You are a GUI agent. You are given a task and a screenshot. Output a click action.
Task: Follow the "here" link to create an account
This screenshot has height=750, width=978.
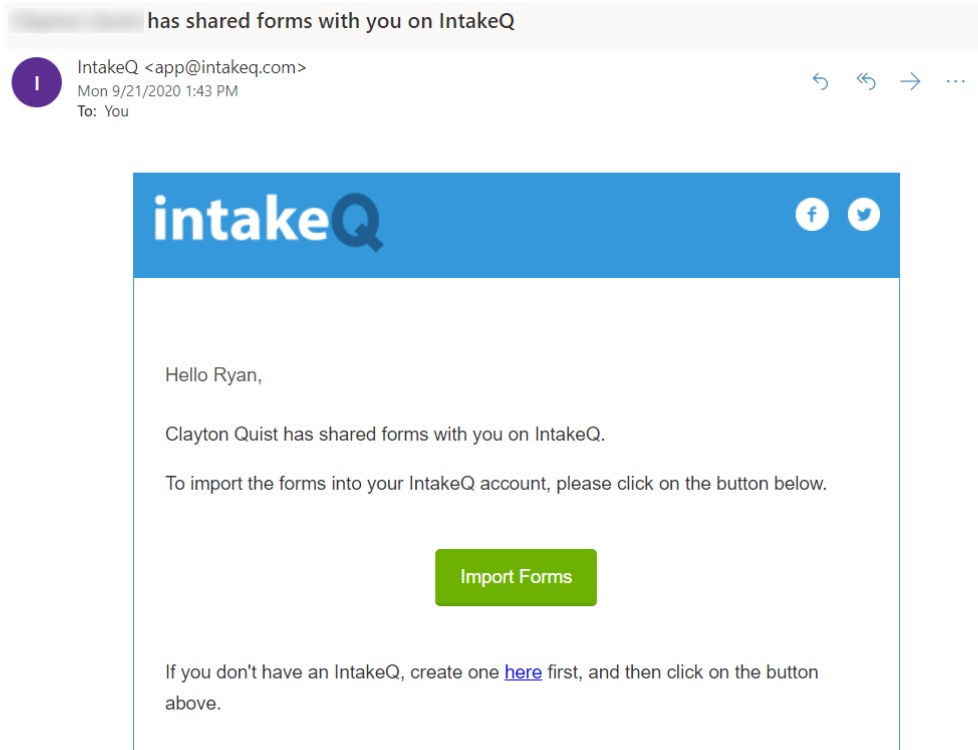(x=523, y=672)
